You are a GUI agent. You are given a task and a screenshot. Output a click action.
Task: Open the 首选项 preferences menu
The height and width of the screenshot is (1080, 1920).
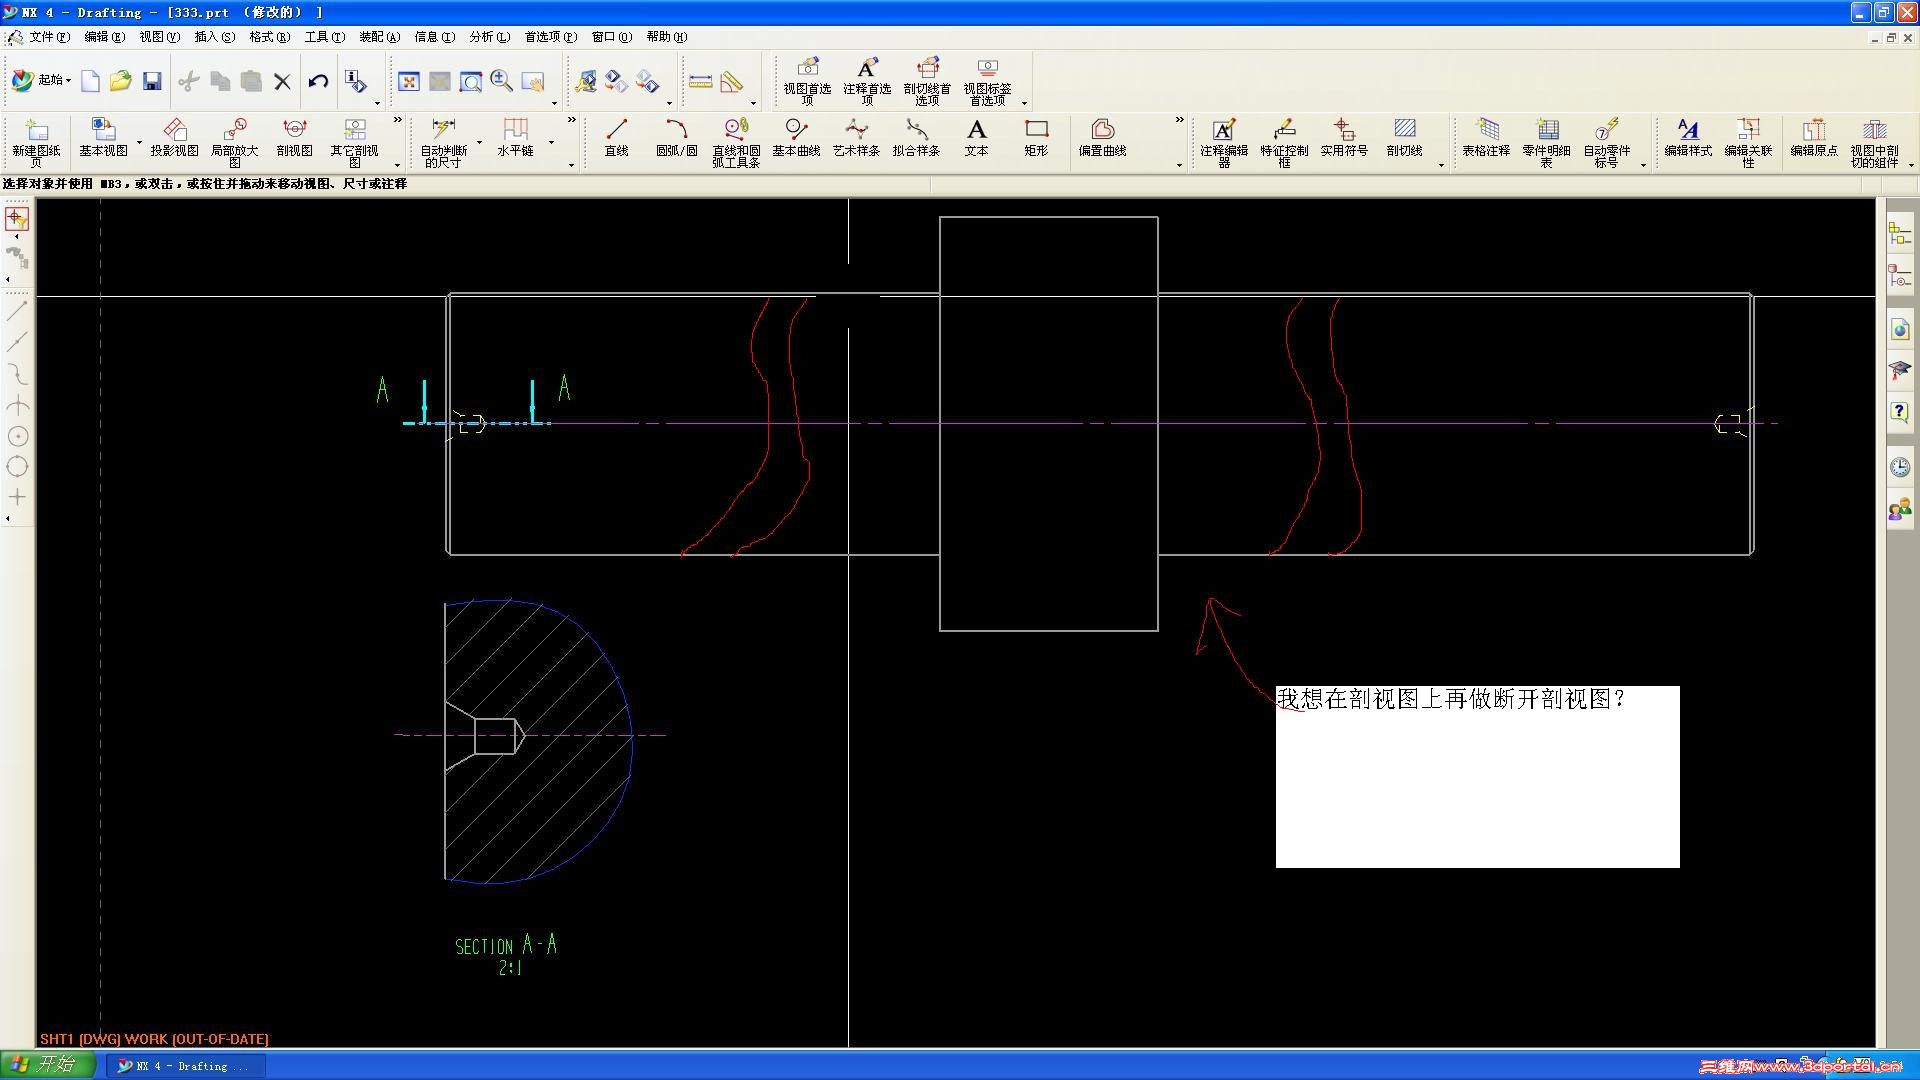550,37
